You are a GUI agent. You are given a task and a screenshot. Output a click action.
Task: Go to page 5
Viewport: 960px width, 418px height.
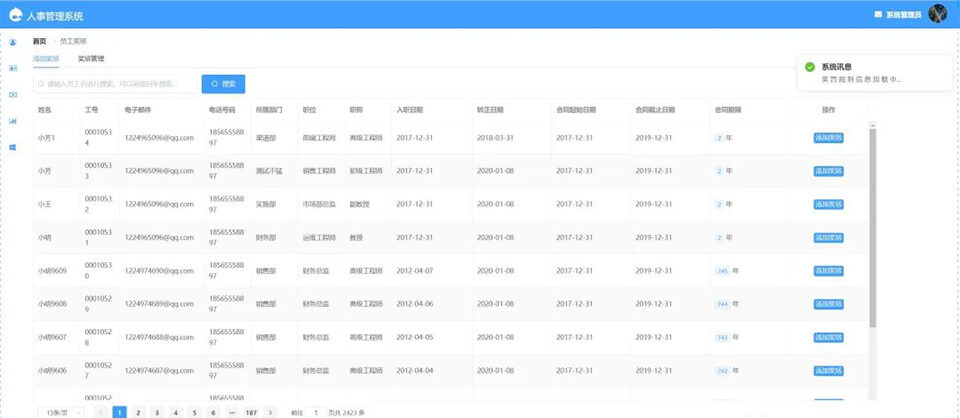194,412
